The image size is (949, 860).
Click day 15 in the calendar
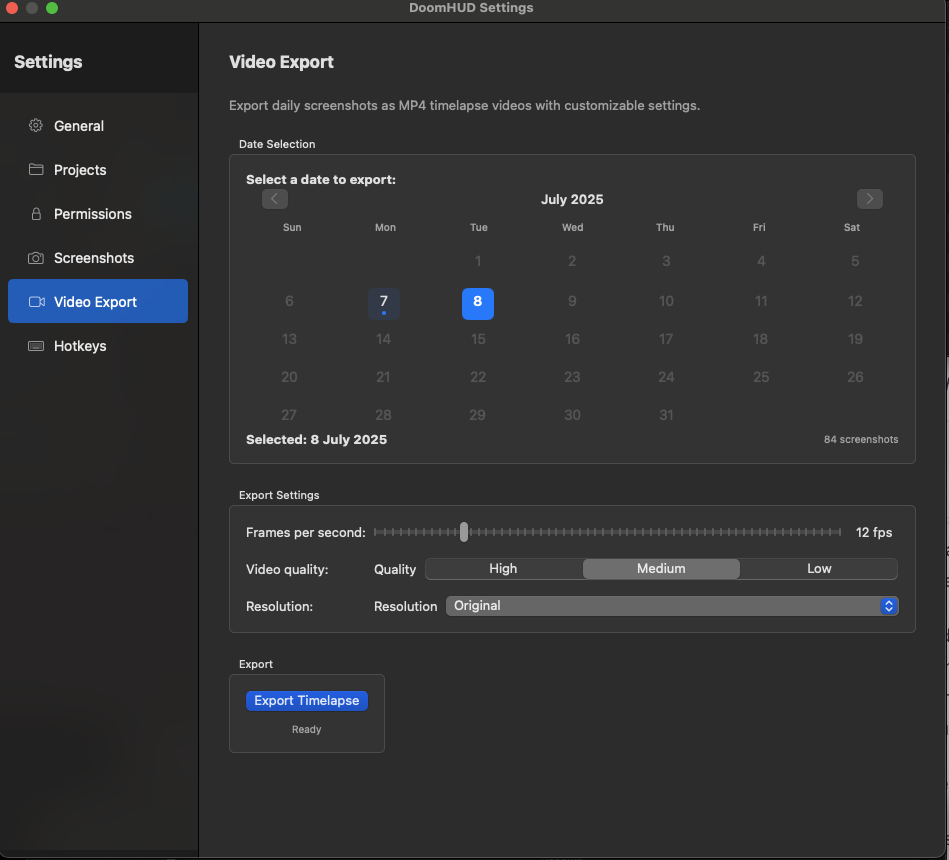478,339
